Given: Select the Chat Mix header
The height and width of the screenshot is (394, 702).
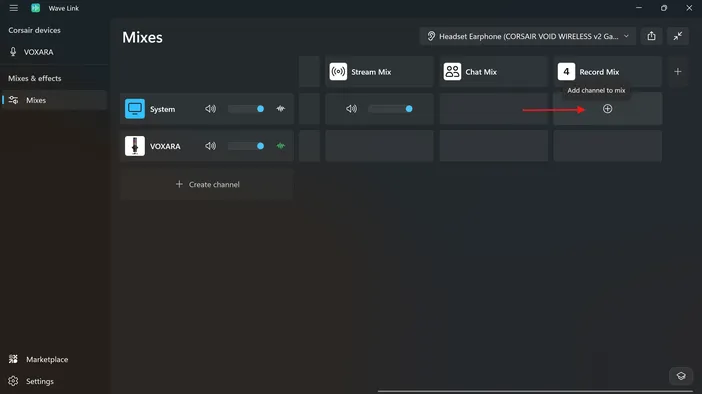Looking at the screenshot, I should pos(493,72).
